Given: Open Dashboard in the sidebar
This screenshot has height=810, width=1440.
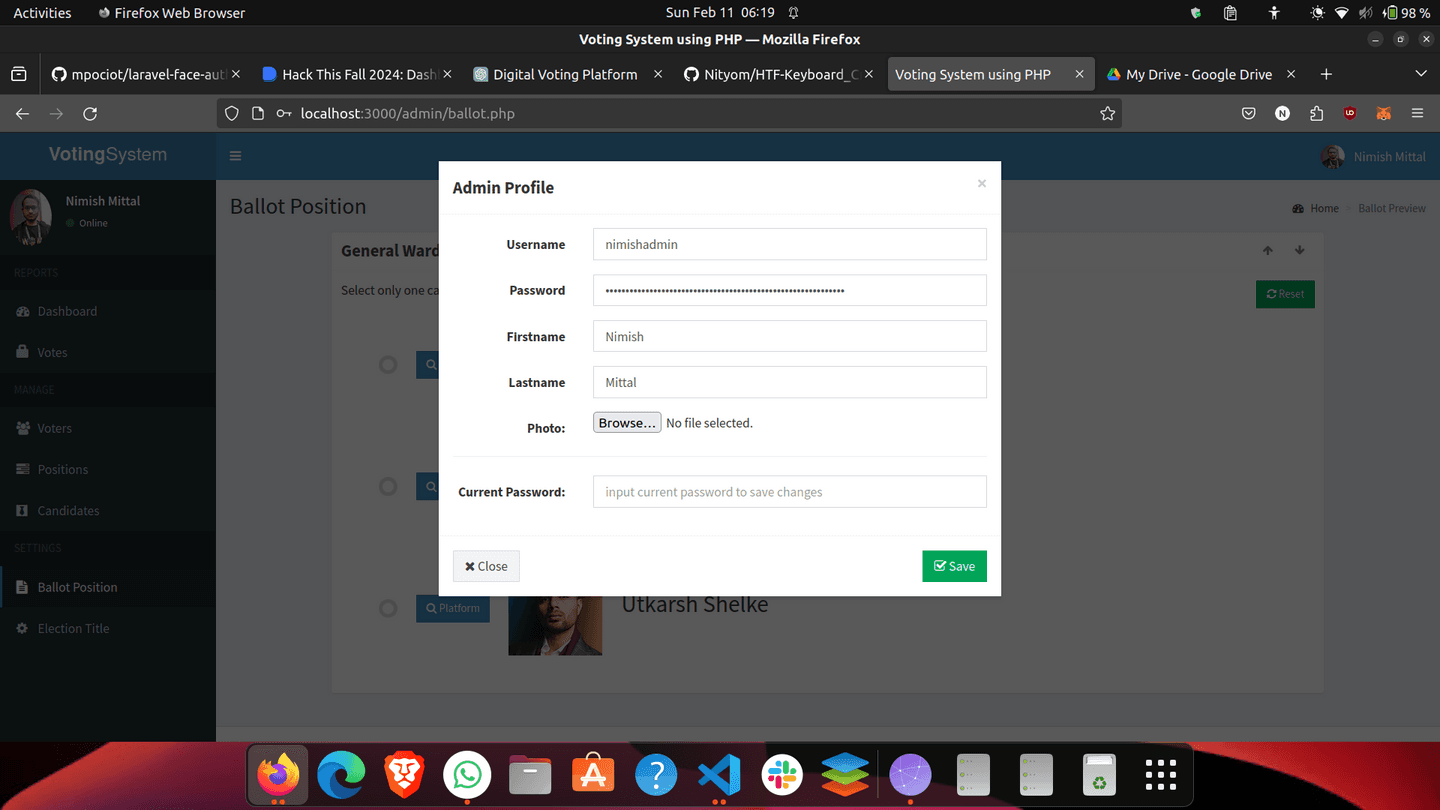Looking at the screenshot, I should 107,311.
